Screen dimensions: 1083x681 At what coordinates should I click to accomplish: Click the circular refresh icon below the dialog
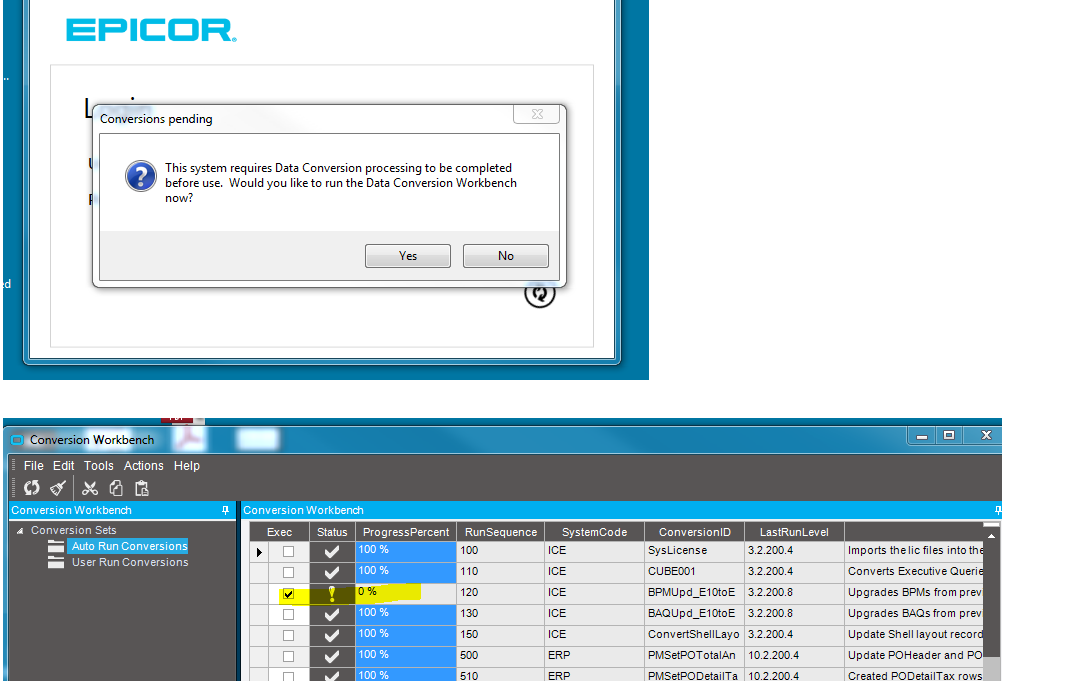tap(539, 294)
